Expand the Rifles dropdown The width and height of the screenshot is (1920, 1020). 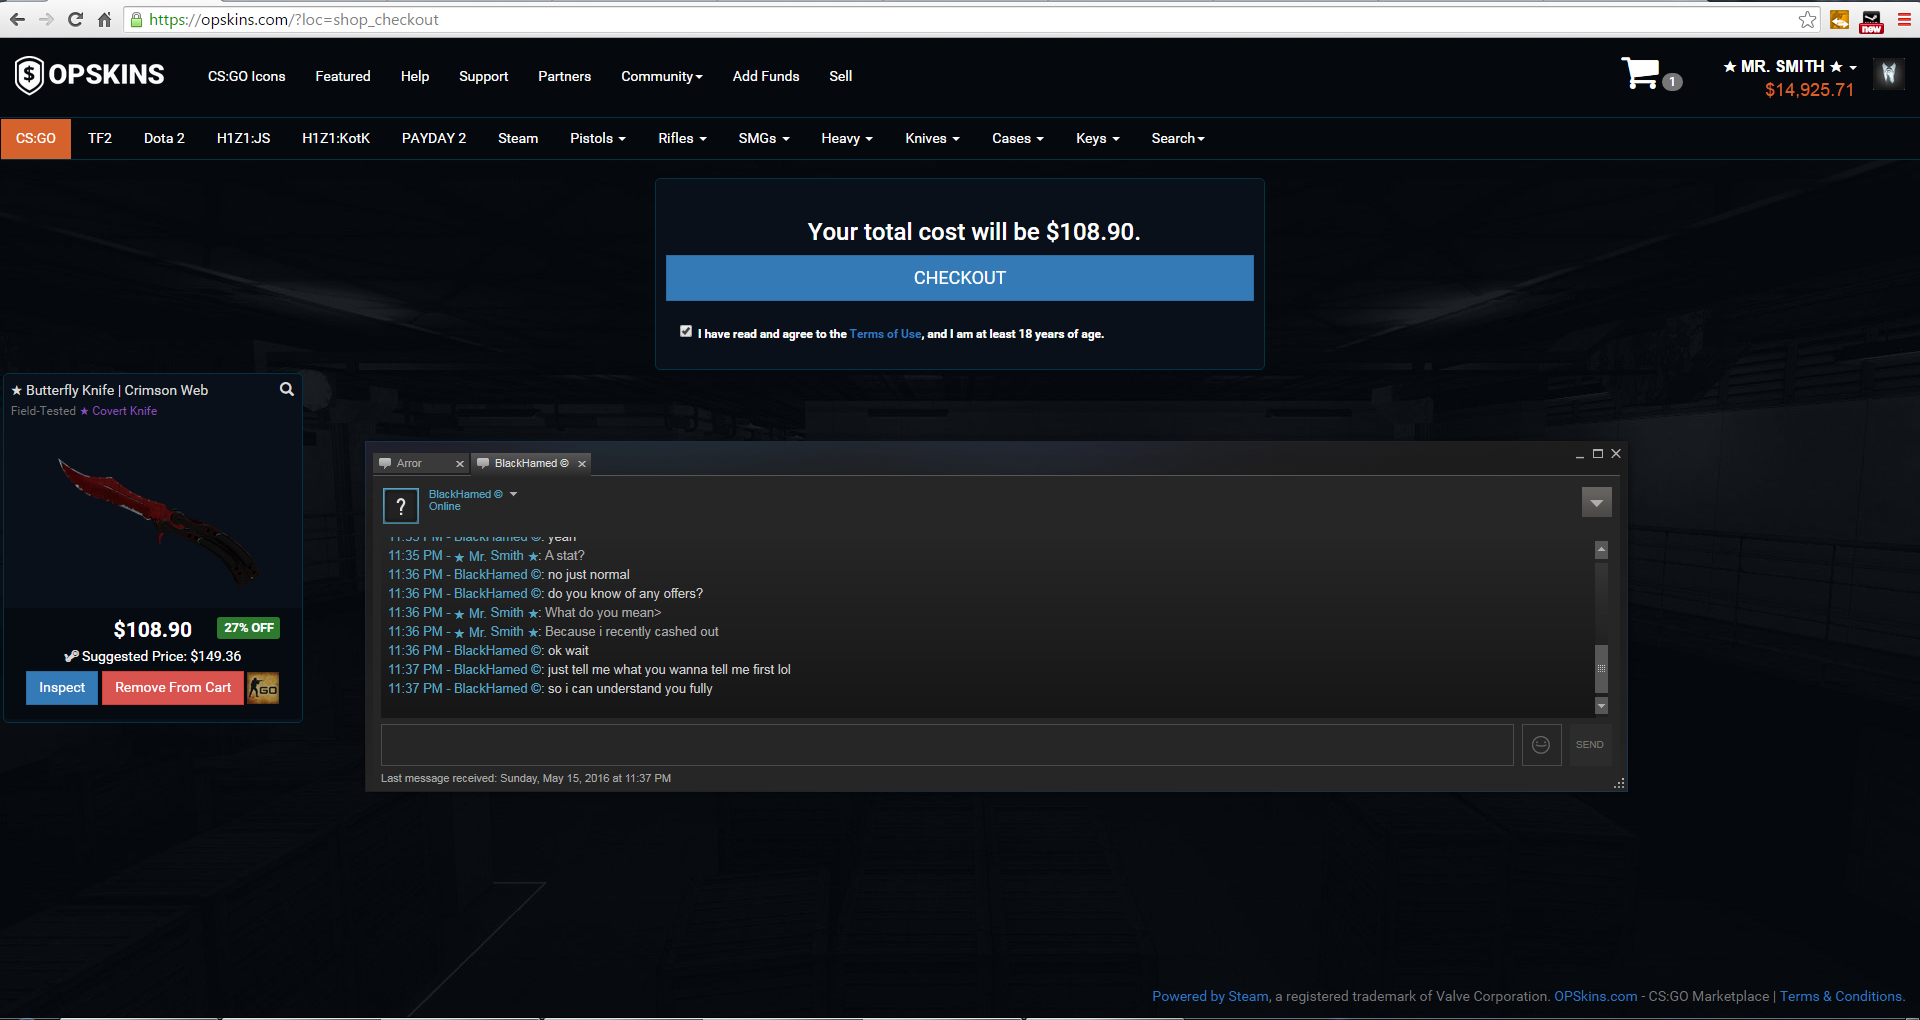pyautogui.click(x=682, y=138)
